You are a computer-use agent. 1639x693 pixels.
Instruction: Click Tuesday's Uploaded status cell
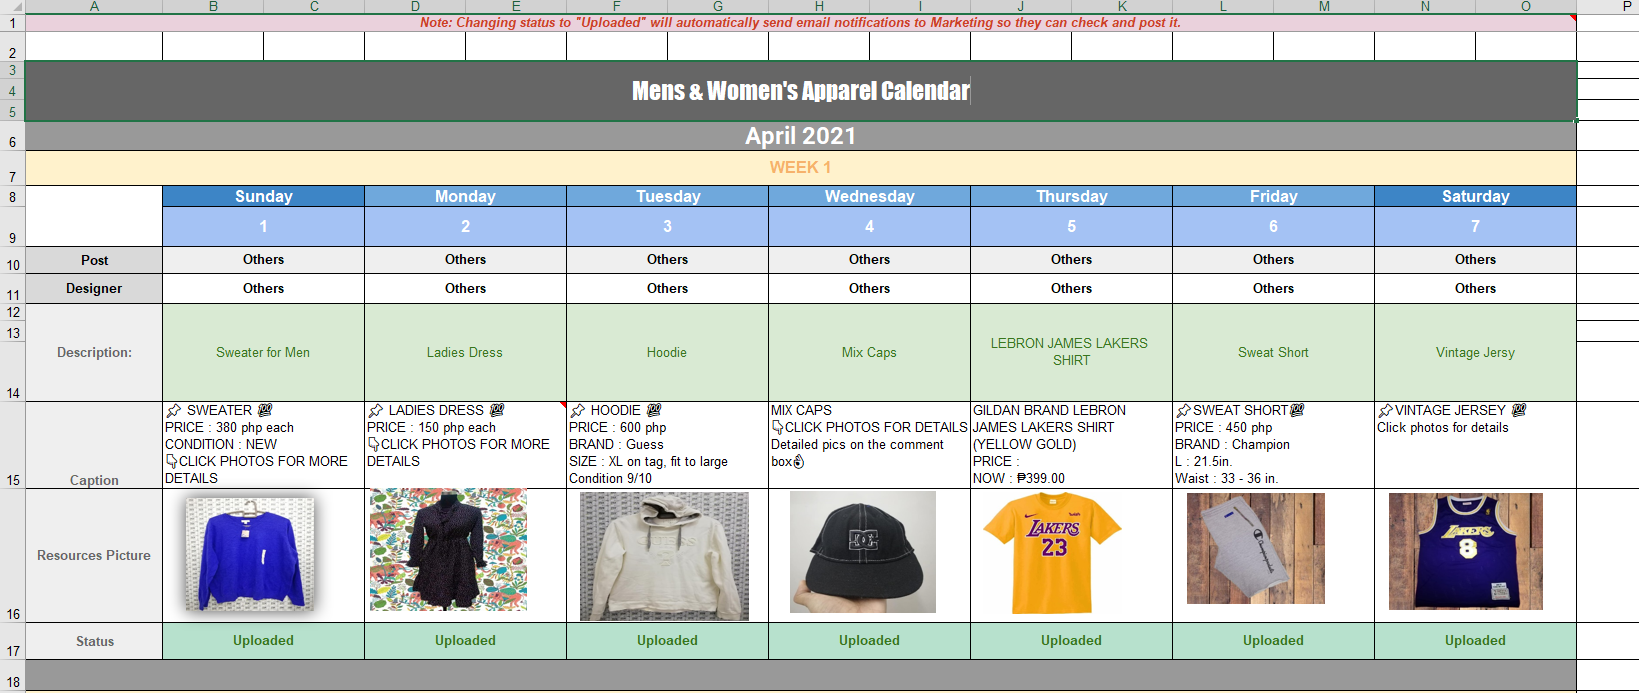pyautogui.click(x=668, y=641)
